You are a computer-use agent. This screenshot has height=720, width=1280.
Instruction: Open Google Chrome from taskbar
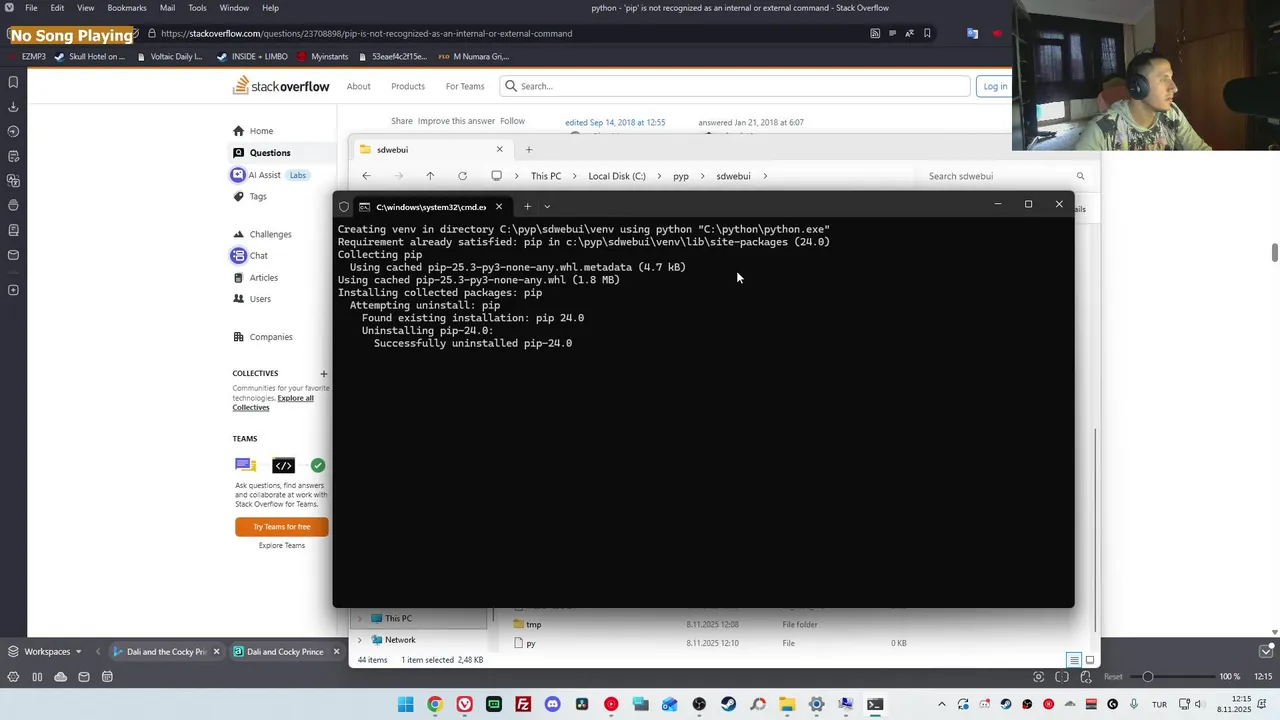pyautogui.click(x=435, y=704)
